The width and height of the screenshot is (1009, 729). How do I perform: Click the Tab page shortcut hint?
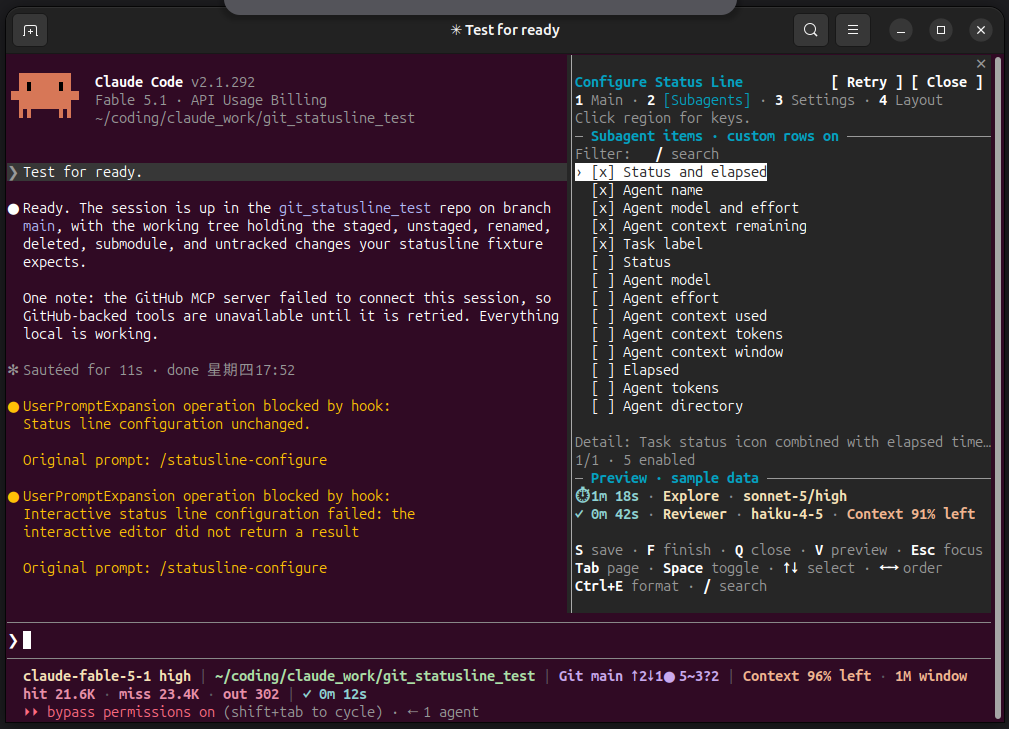(607, 568)
